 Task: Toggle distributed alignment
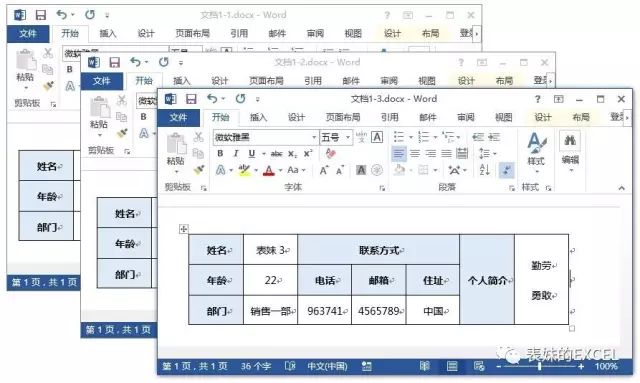point(462,154)
